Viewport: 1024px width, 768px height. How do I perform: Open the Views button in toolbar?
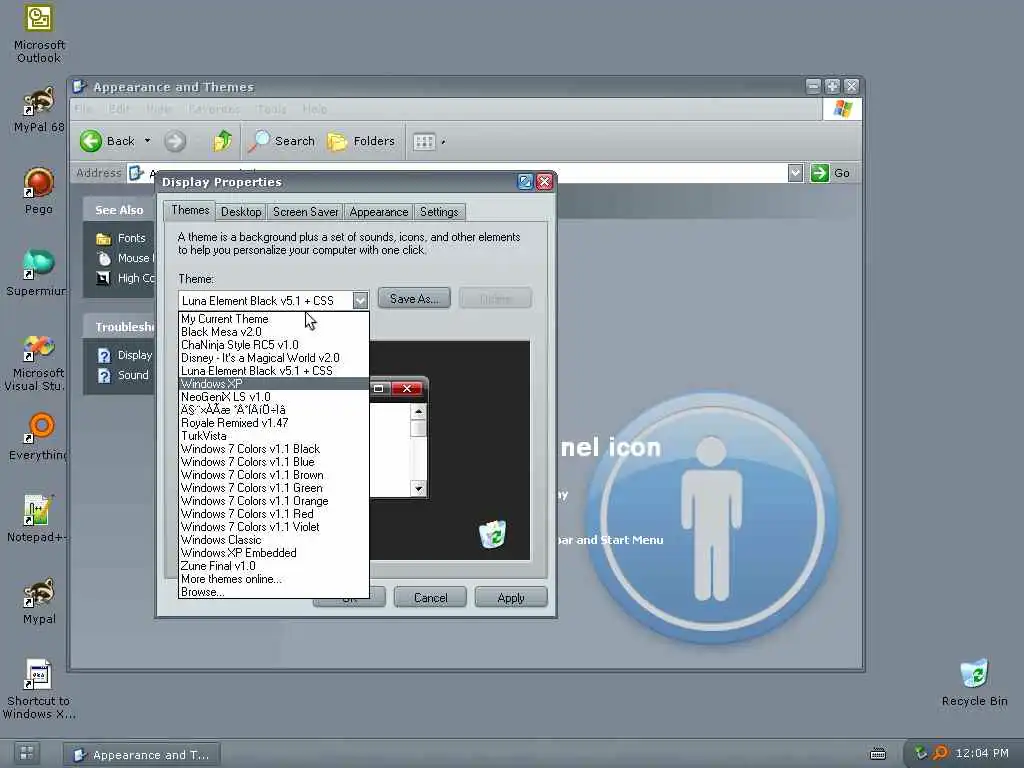point(424,142)
